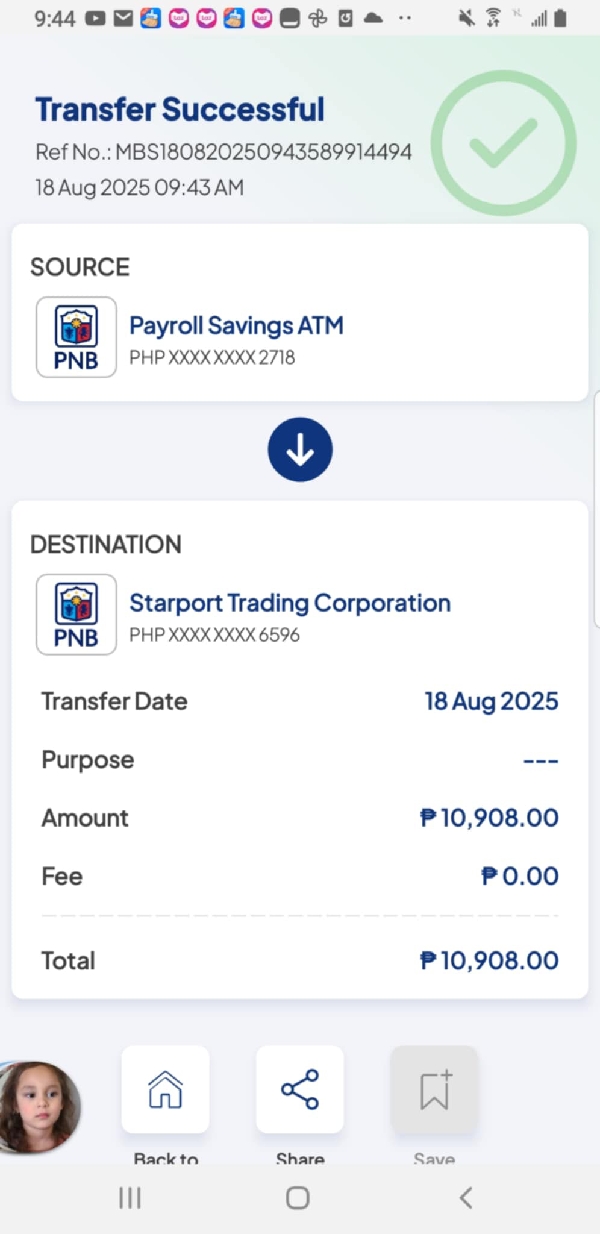Open the recent apps navigation button
Screen dimensions: 600x1234
pos(130,1197)
